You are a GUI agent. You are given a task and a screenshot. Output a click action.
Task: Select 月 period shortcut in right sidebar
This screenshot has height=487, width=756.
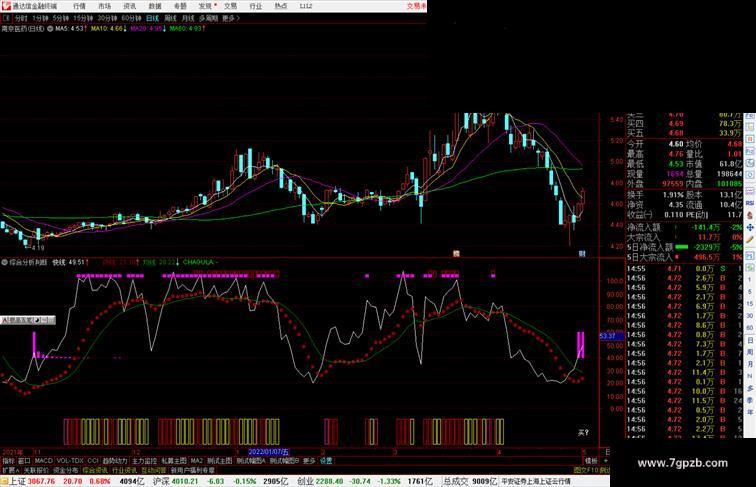[x=750, y=364]
